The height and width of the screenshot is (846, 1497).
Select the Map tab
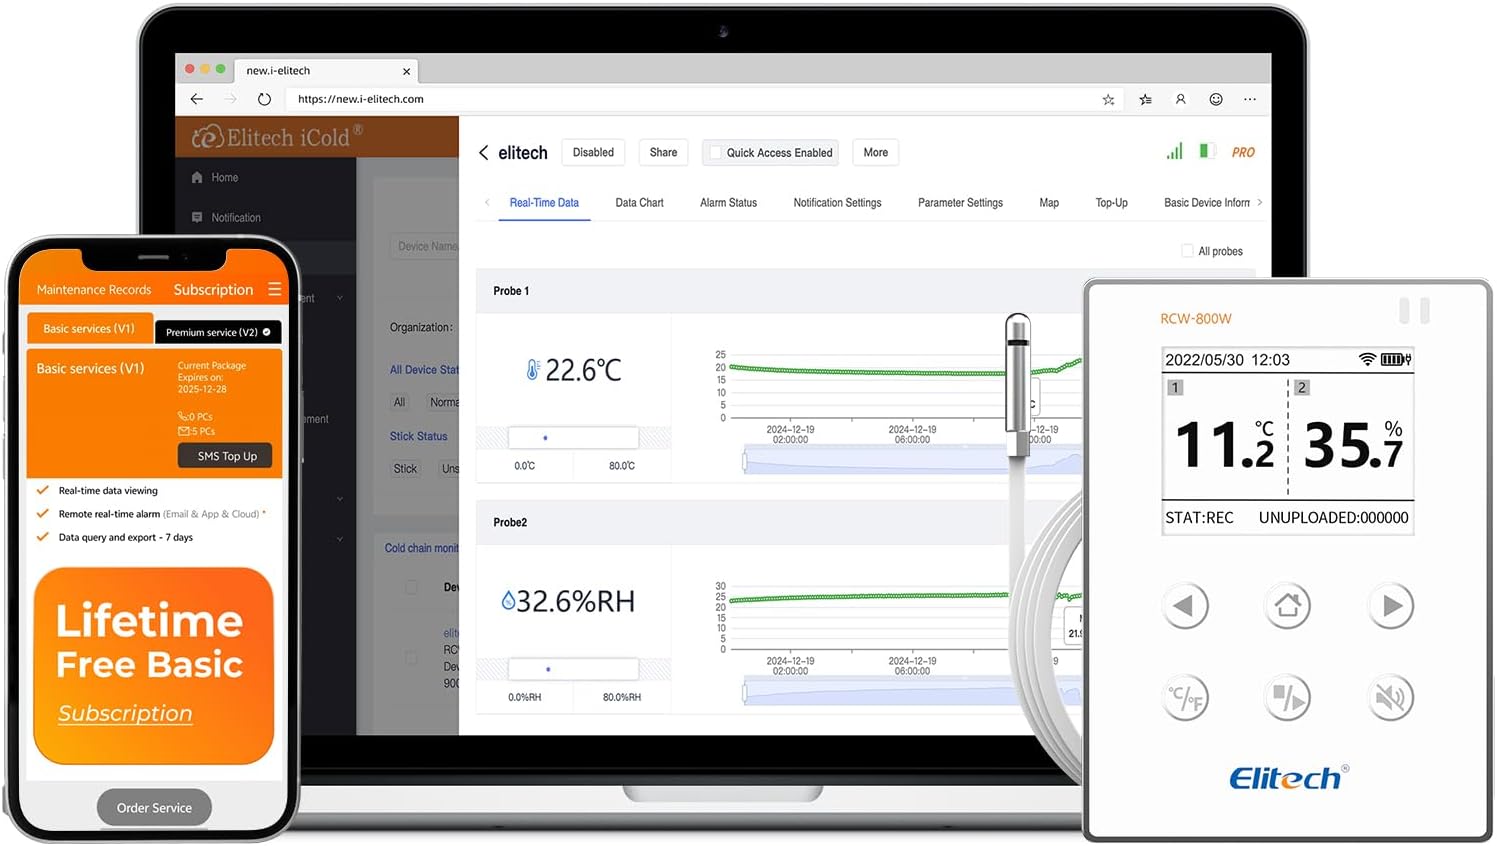click(1049, 203)
